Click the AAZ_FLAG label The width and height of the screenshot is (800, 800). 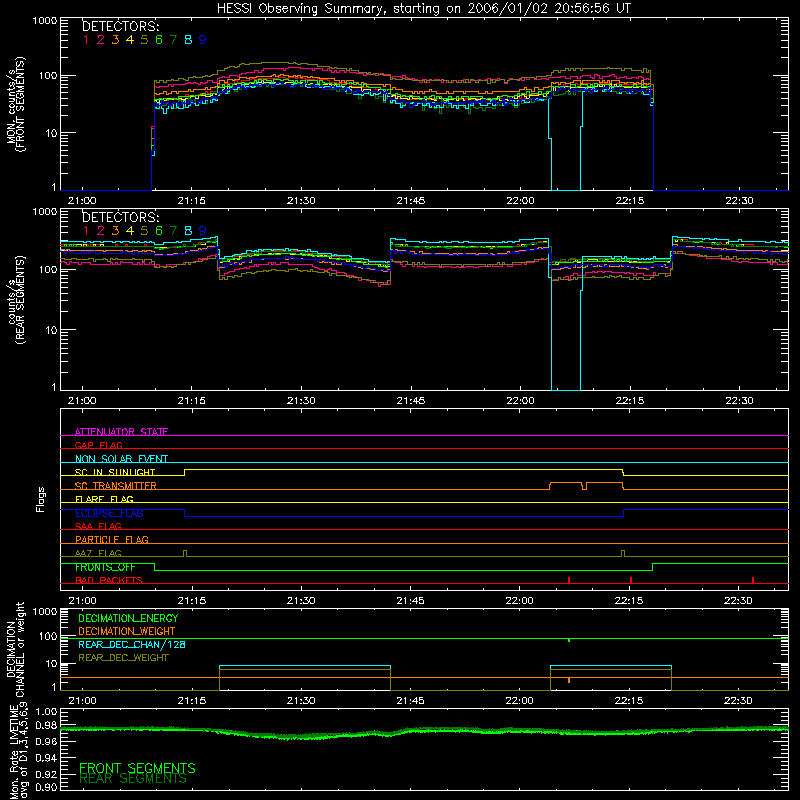click(98, 553)
